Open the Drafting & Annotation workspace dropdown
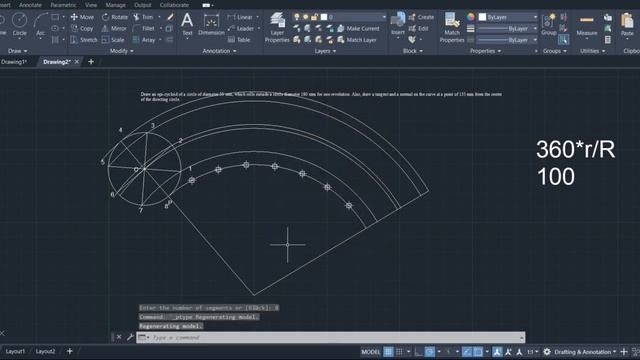Image resolution: width=640 pixels, height=360 pixels. 585,352
